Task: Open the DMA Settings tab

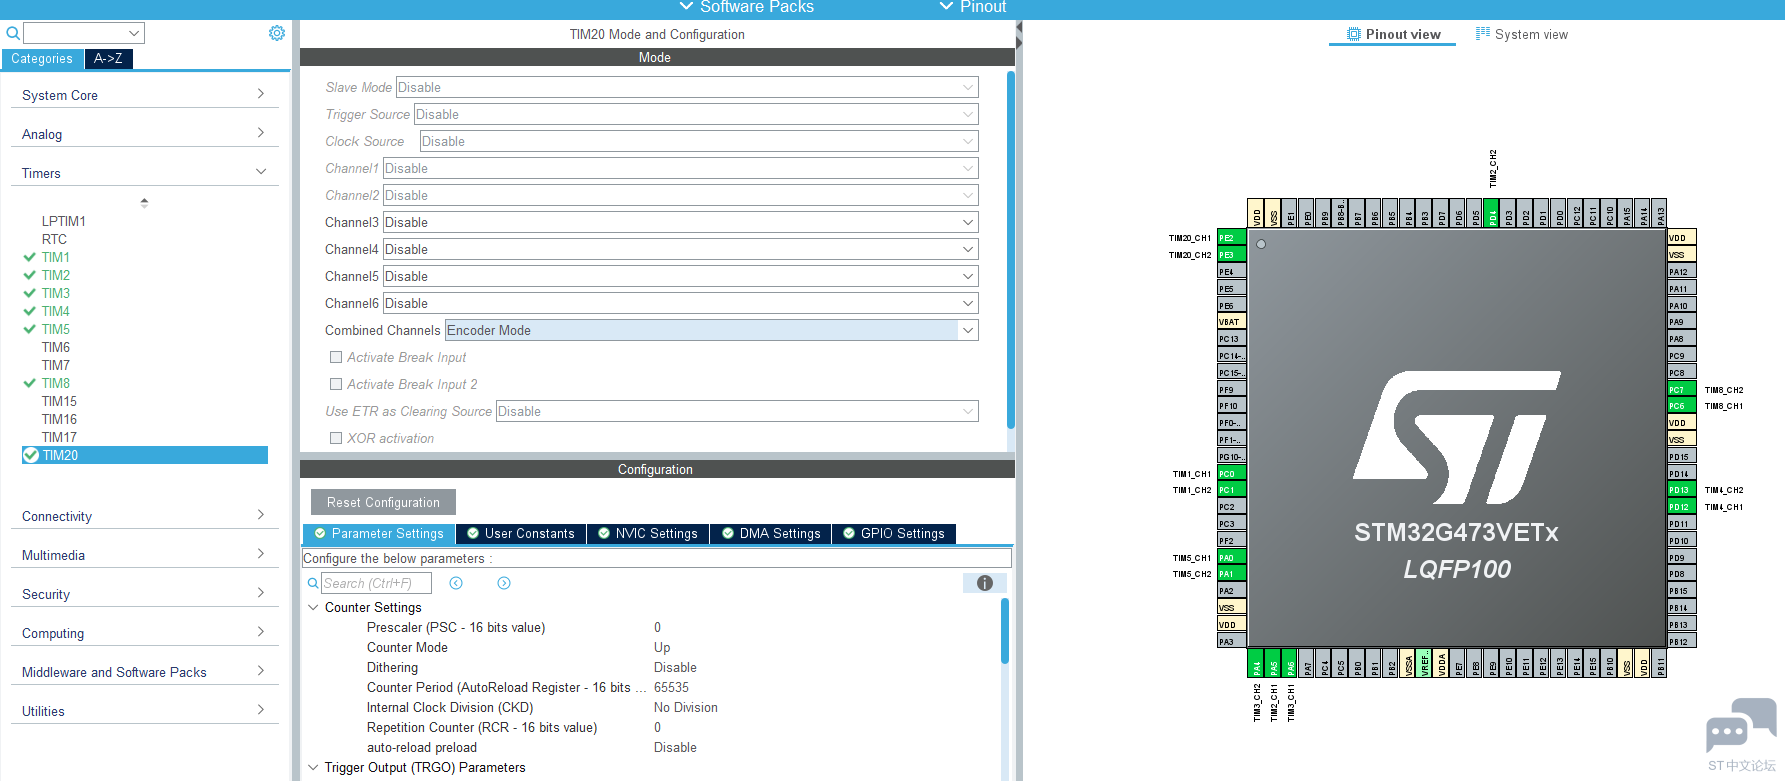Action: pos(771,533)
